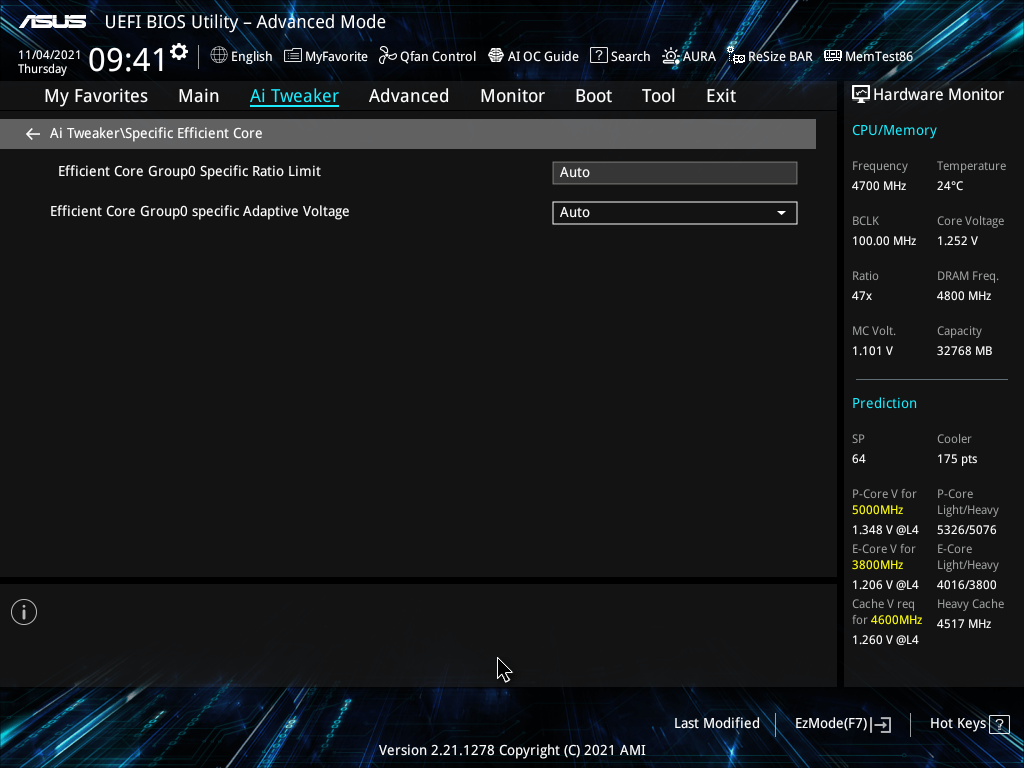This screenshot has width=1024, height=768.
Task: Click the English language label
Action: tap(251, 57)
